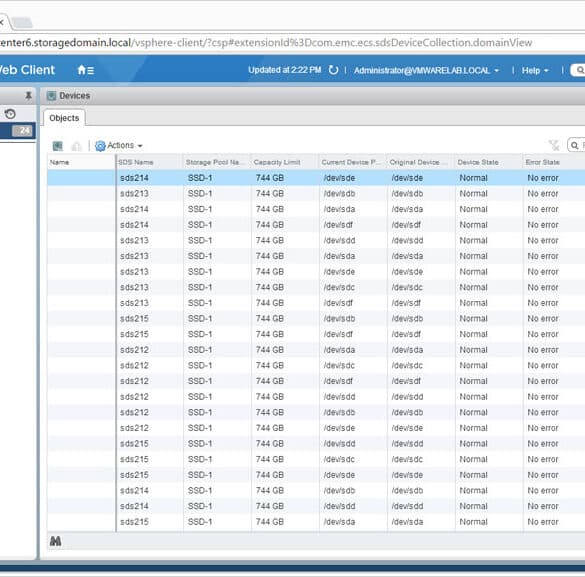This screenshot has height=577, width=585.
Task: Select the sds212 row with /dev/sdd
Action: pos(316,397)
